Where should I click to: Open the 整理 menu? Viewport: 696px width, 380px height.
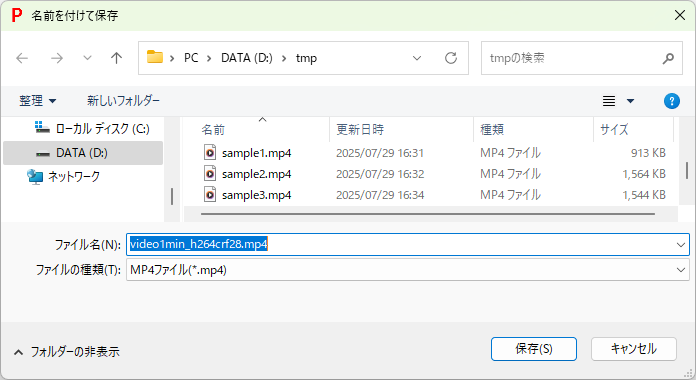[37, 101]
